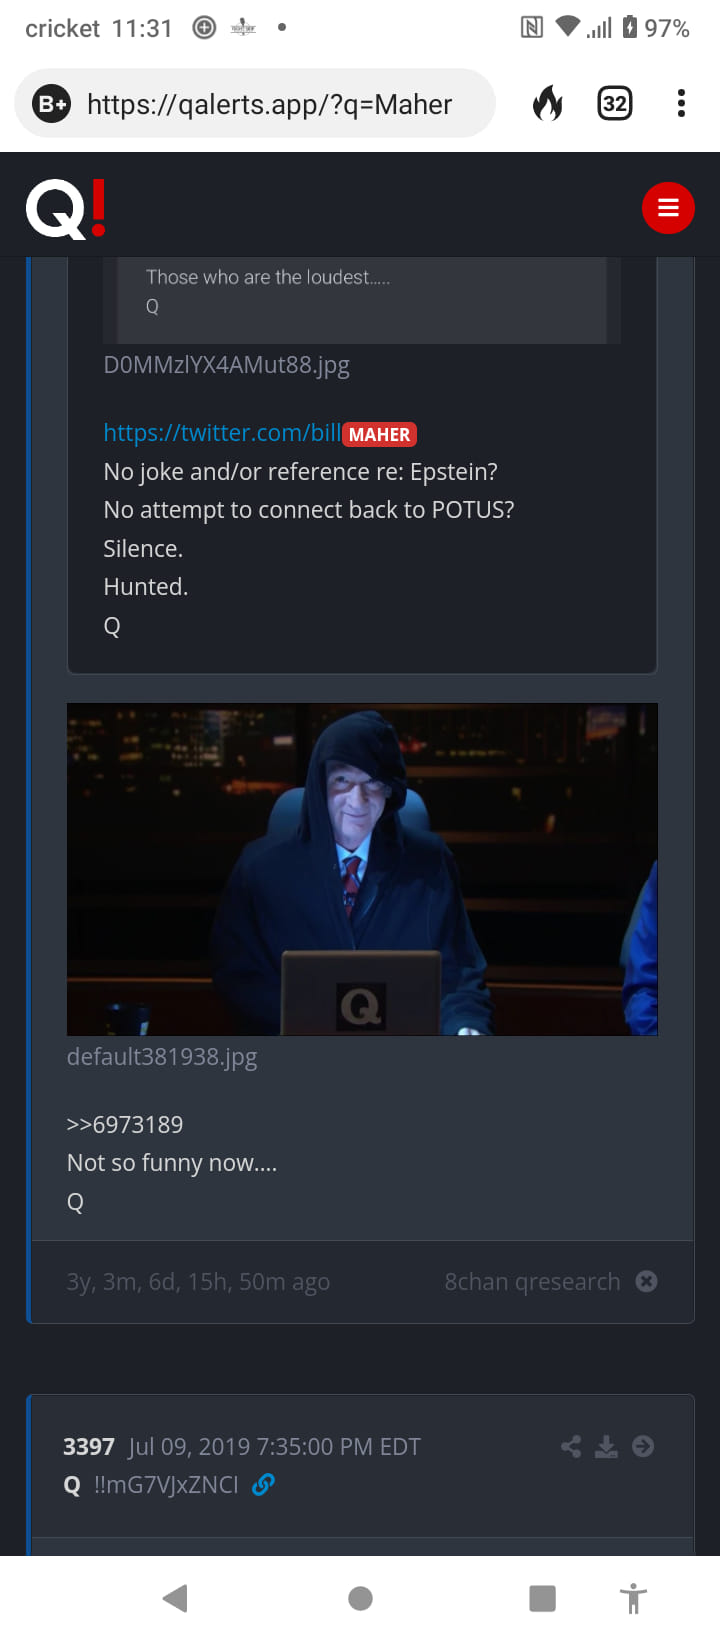The image size is (720, 1640).
Task: View the hooded figure image
Action: point(362,869)
